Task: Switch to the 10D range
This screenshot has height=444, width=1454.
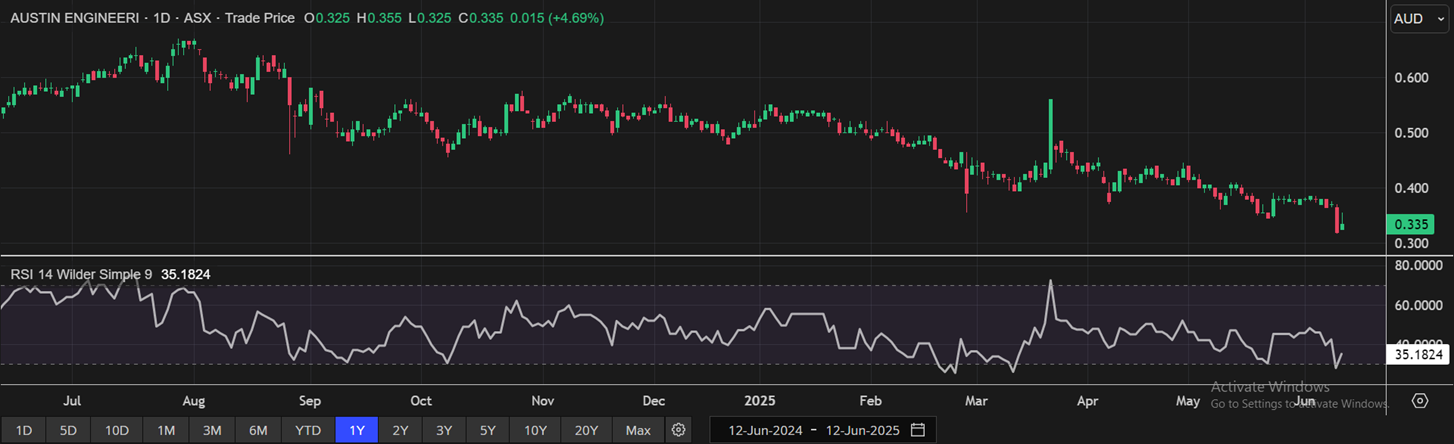Action: pos(117,430)
